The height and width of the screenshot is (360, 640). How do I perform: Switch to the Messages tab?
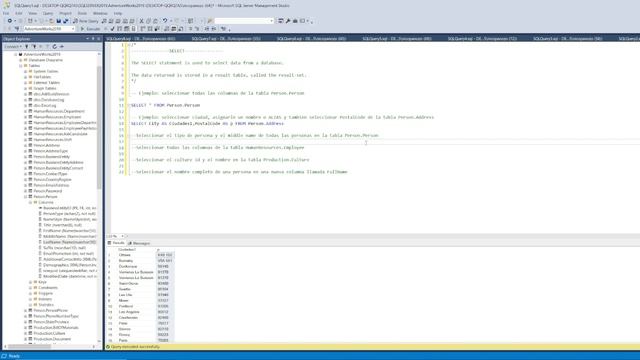coord(139,243)
